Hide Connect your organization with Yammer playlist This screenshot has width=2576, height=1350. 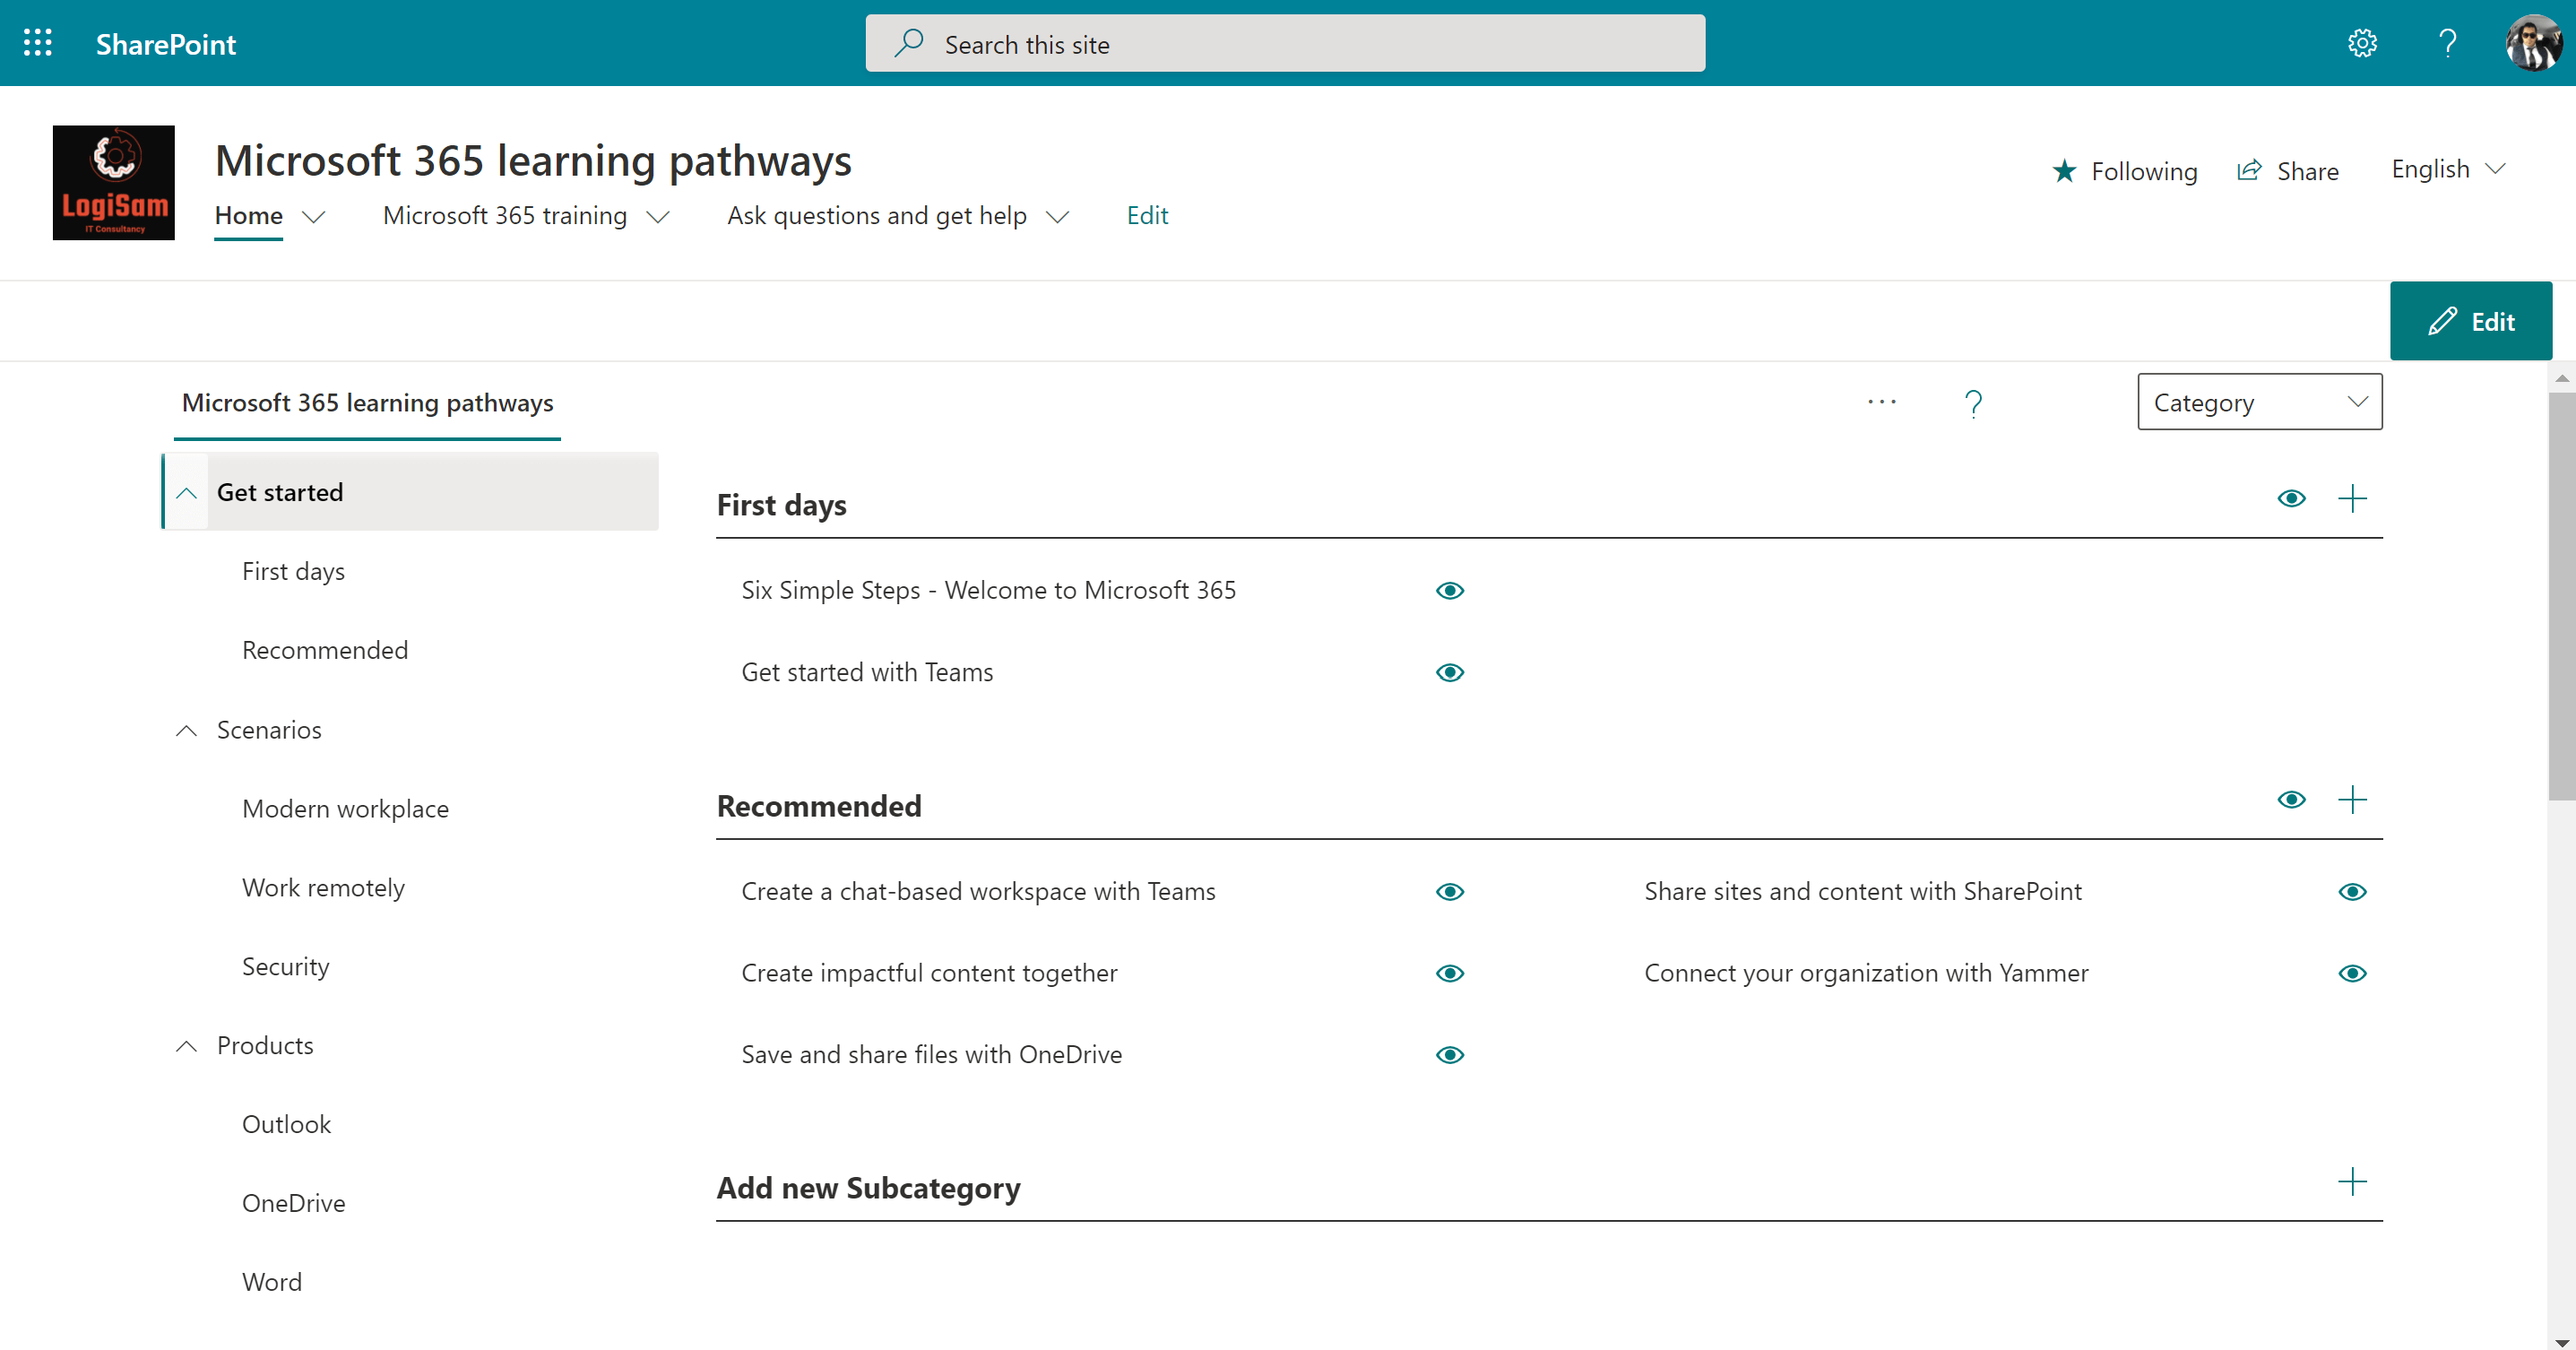coord(2352,973)
